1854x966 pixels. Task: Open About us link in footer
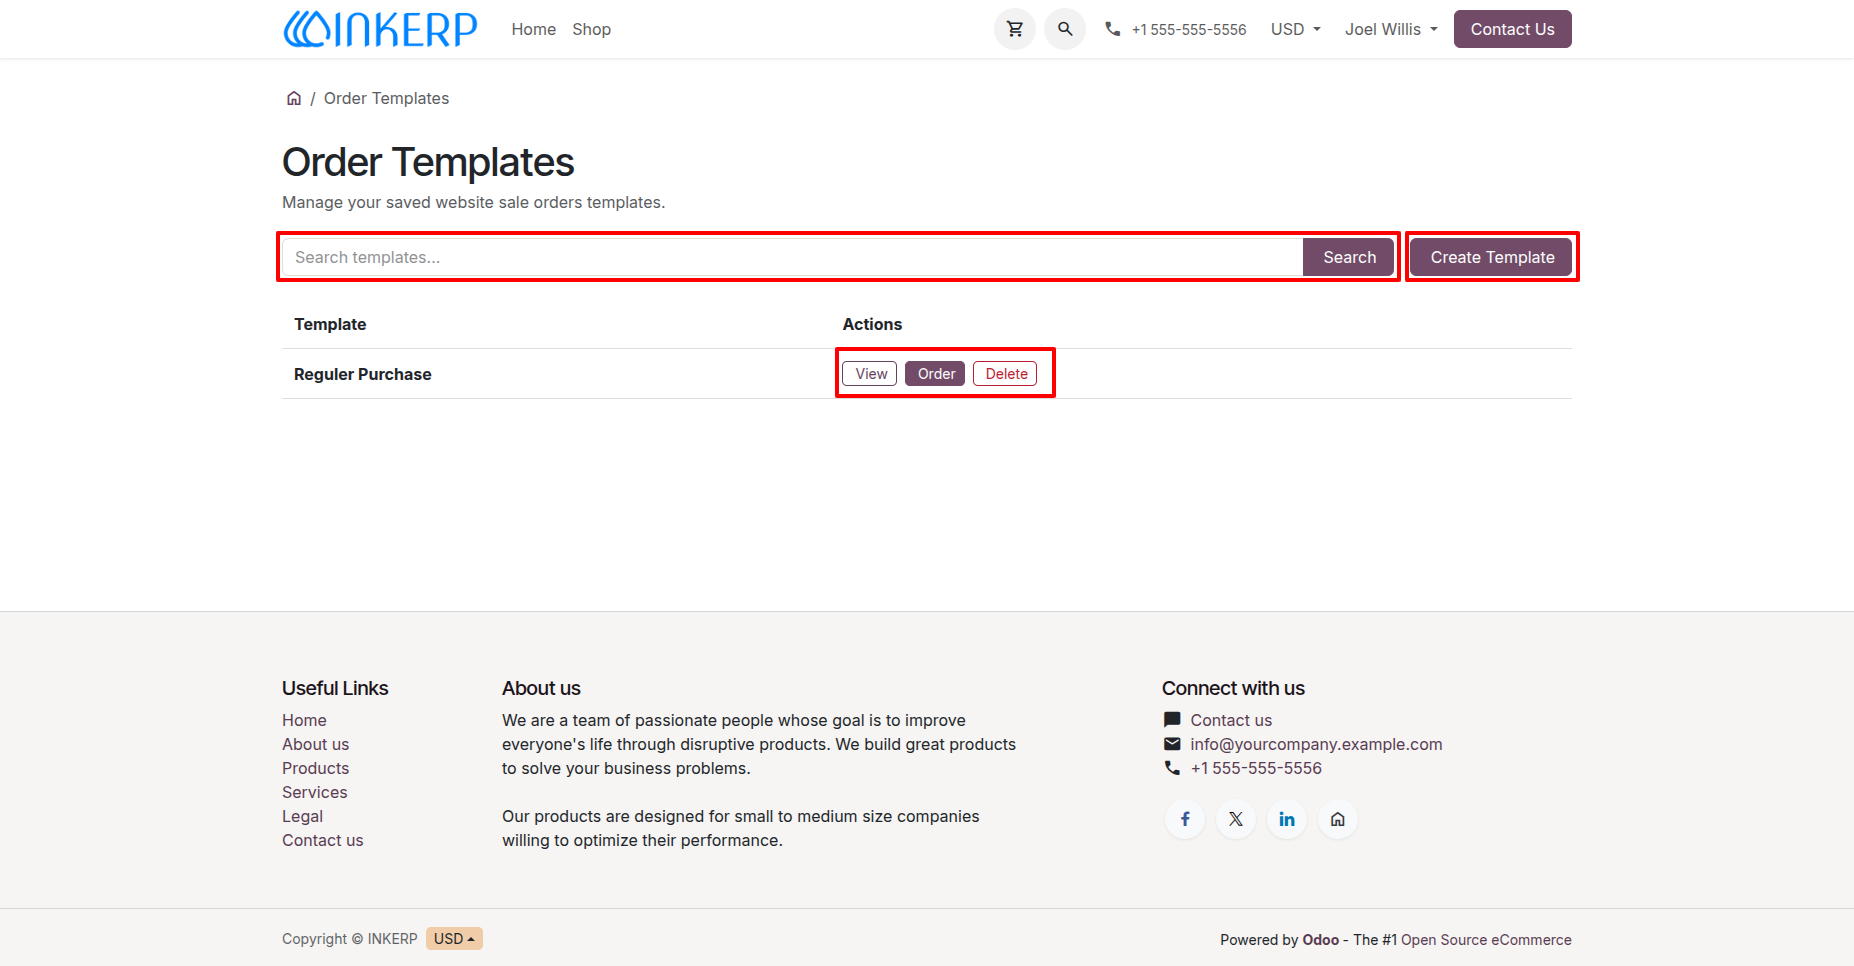pos(315,744)
